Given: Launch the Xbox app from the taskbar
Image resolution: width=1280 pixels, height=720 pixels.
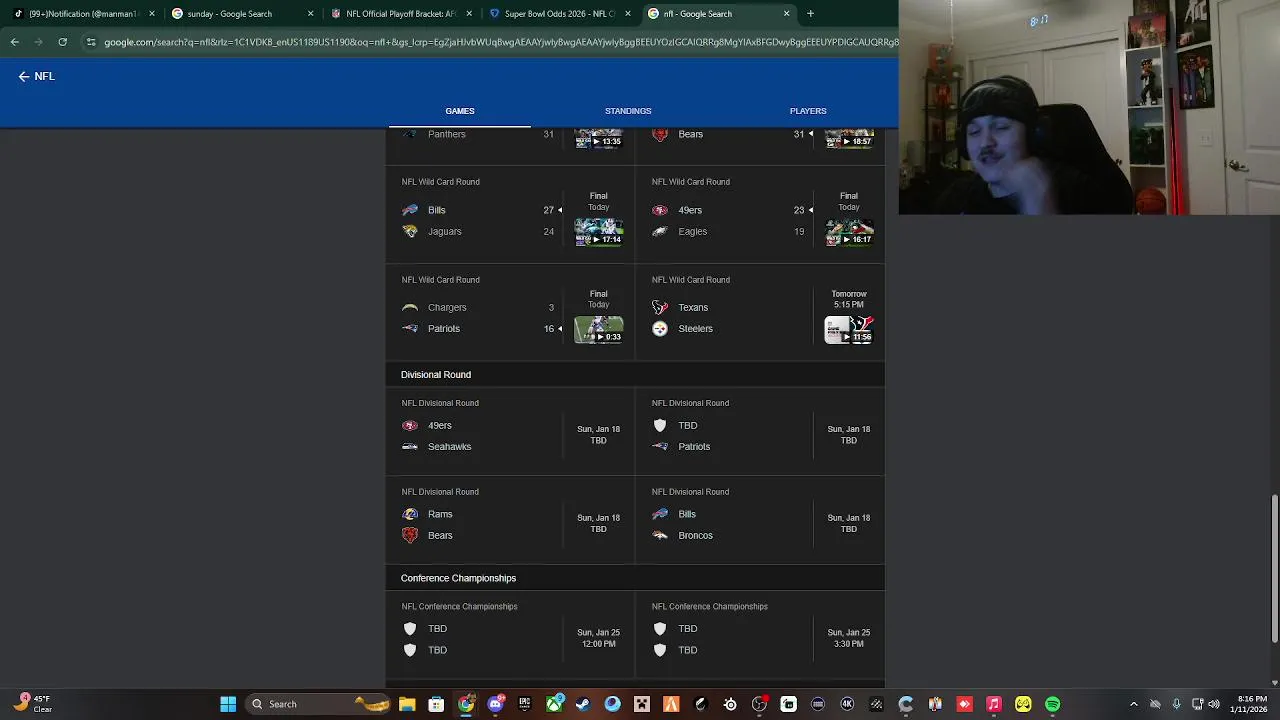Looking at the screenshot, I should [554, 704].
